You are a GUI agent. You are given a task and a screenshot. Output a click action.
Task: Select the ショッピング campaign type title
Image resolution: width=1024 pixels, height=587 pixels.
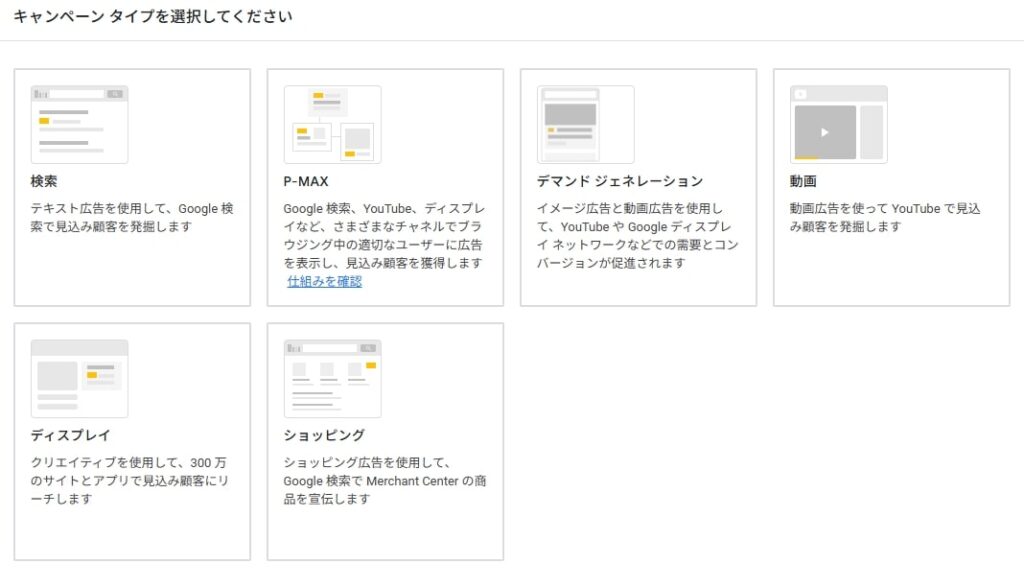[324, 435]
